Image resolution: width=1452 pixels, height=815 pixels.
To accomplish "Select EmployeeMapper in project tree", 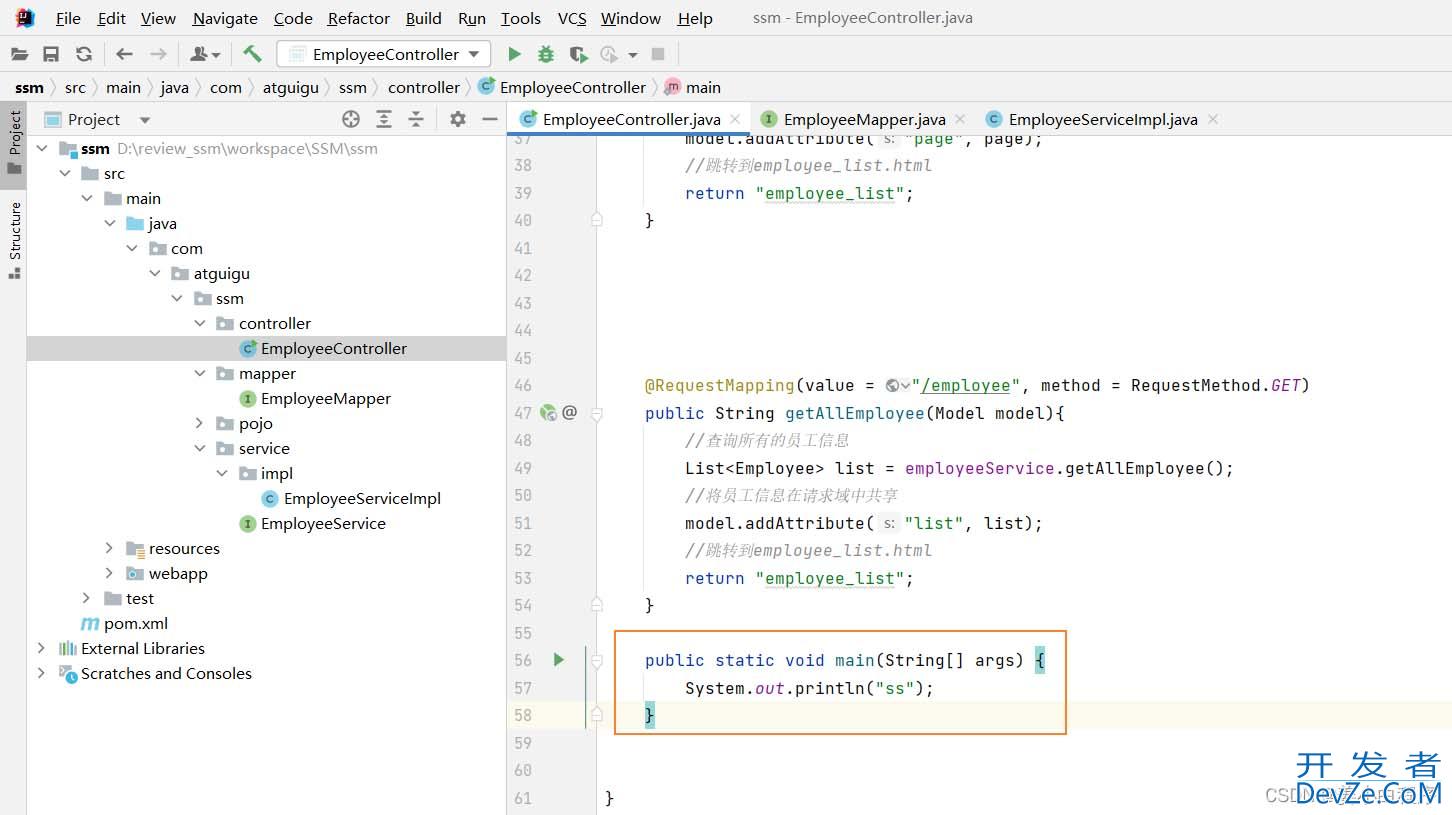I will pos(326,398).
